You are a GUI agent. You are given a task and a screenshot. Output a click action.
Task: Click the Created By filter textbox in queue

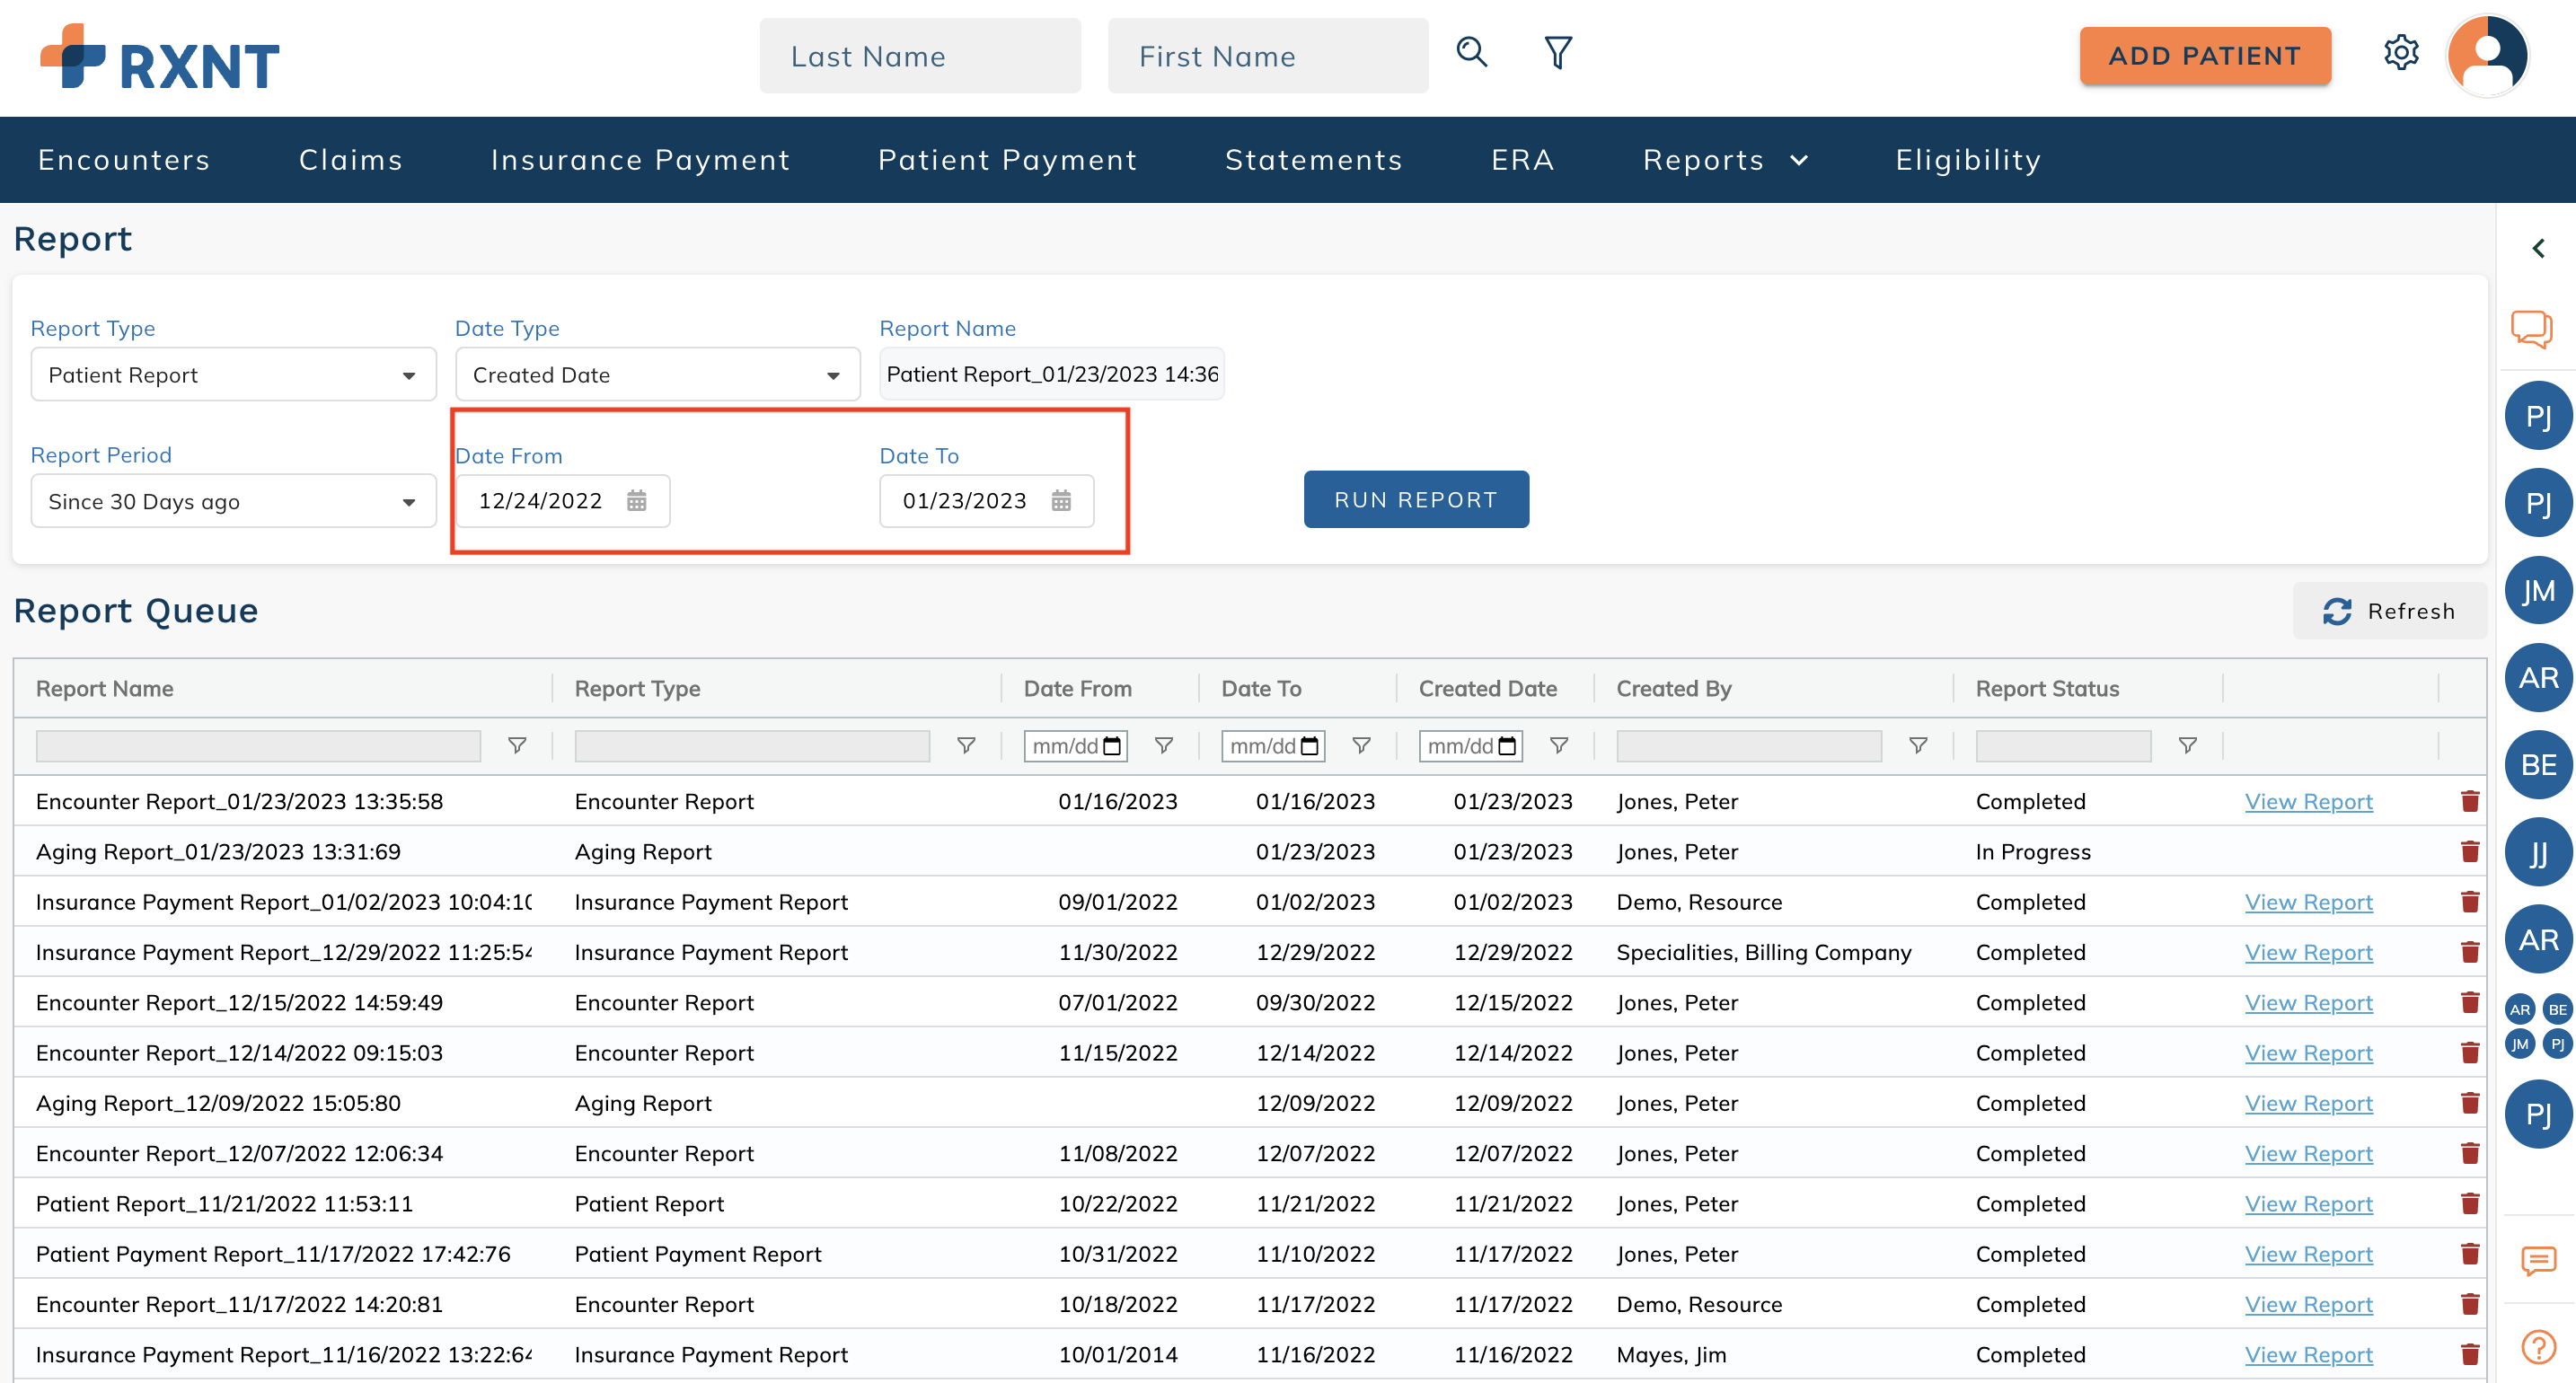1749,746
